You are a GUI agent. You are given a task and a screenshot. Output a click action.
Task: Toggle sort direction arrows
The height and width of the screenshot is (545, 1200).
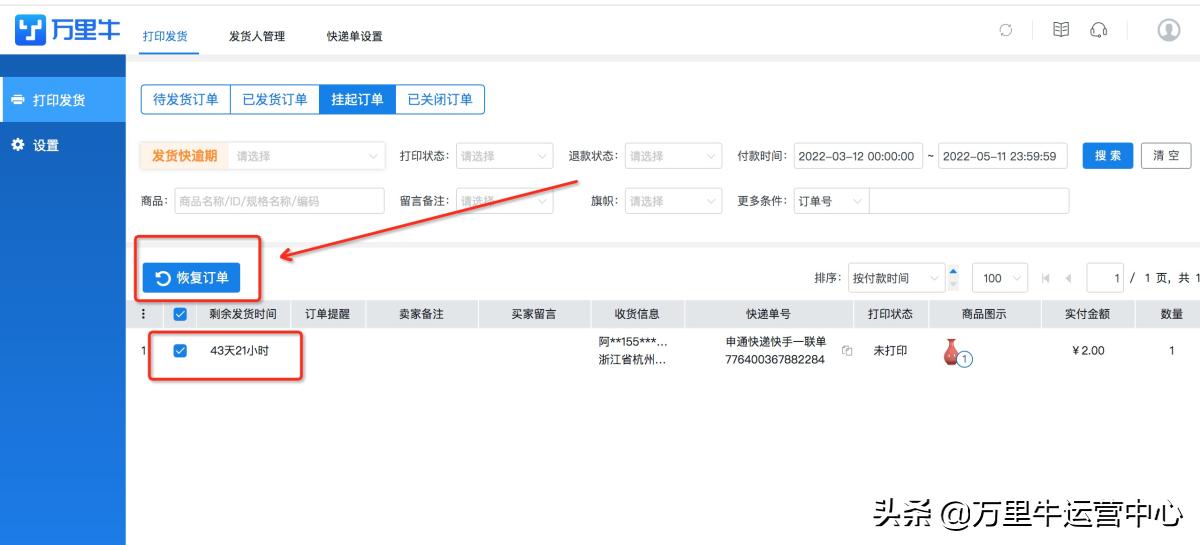[952, 278]
